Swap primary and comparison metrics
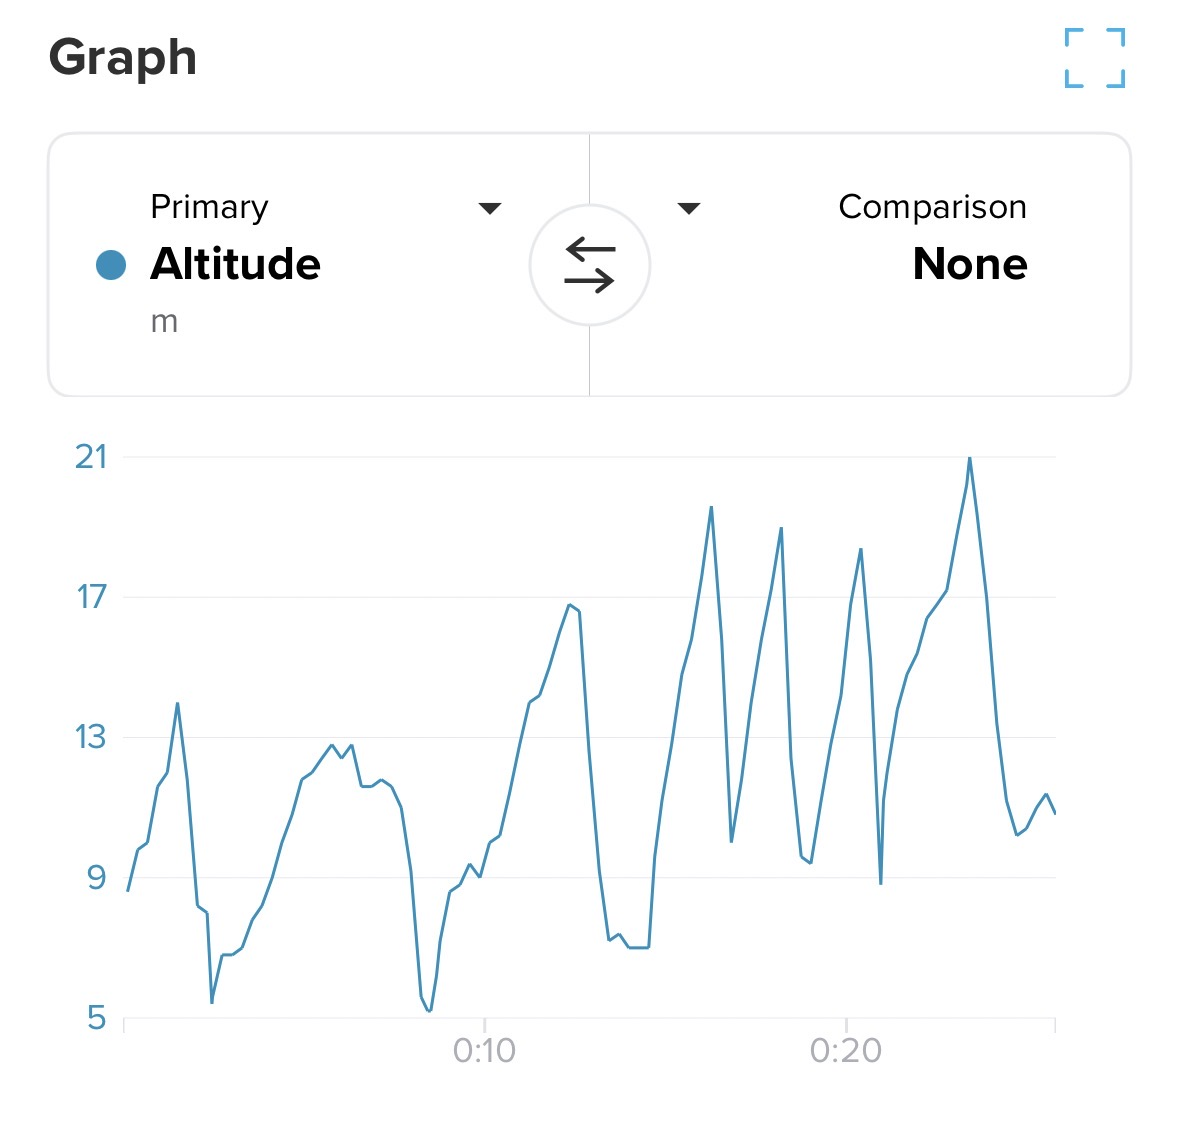This screenshot has width=1179, height=1132. click(590, 265)
